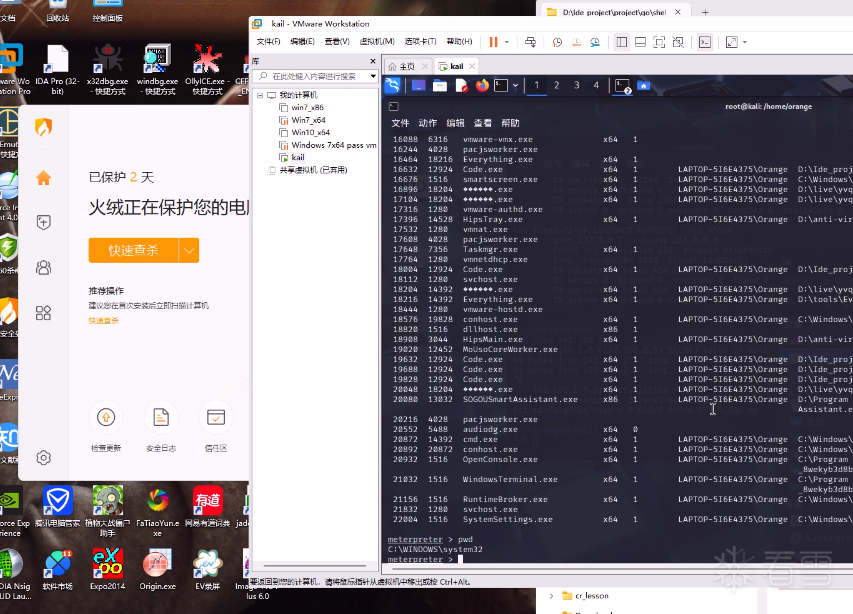Toggle the thumbnail bar view icon
Image resolution: width=853 pixels, height=614 pixels.
click(640, 42)
